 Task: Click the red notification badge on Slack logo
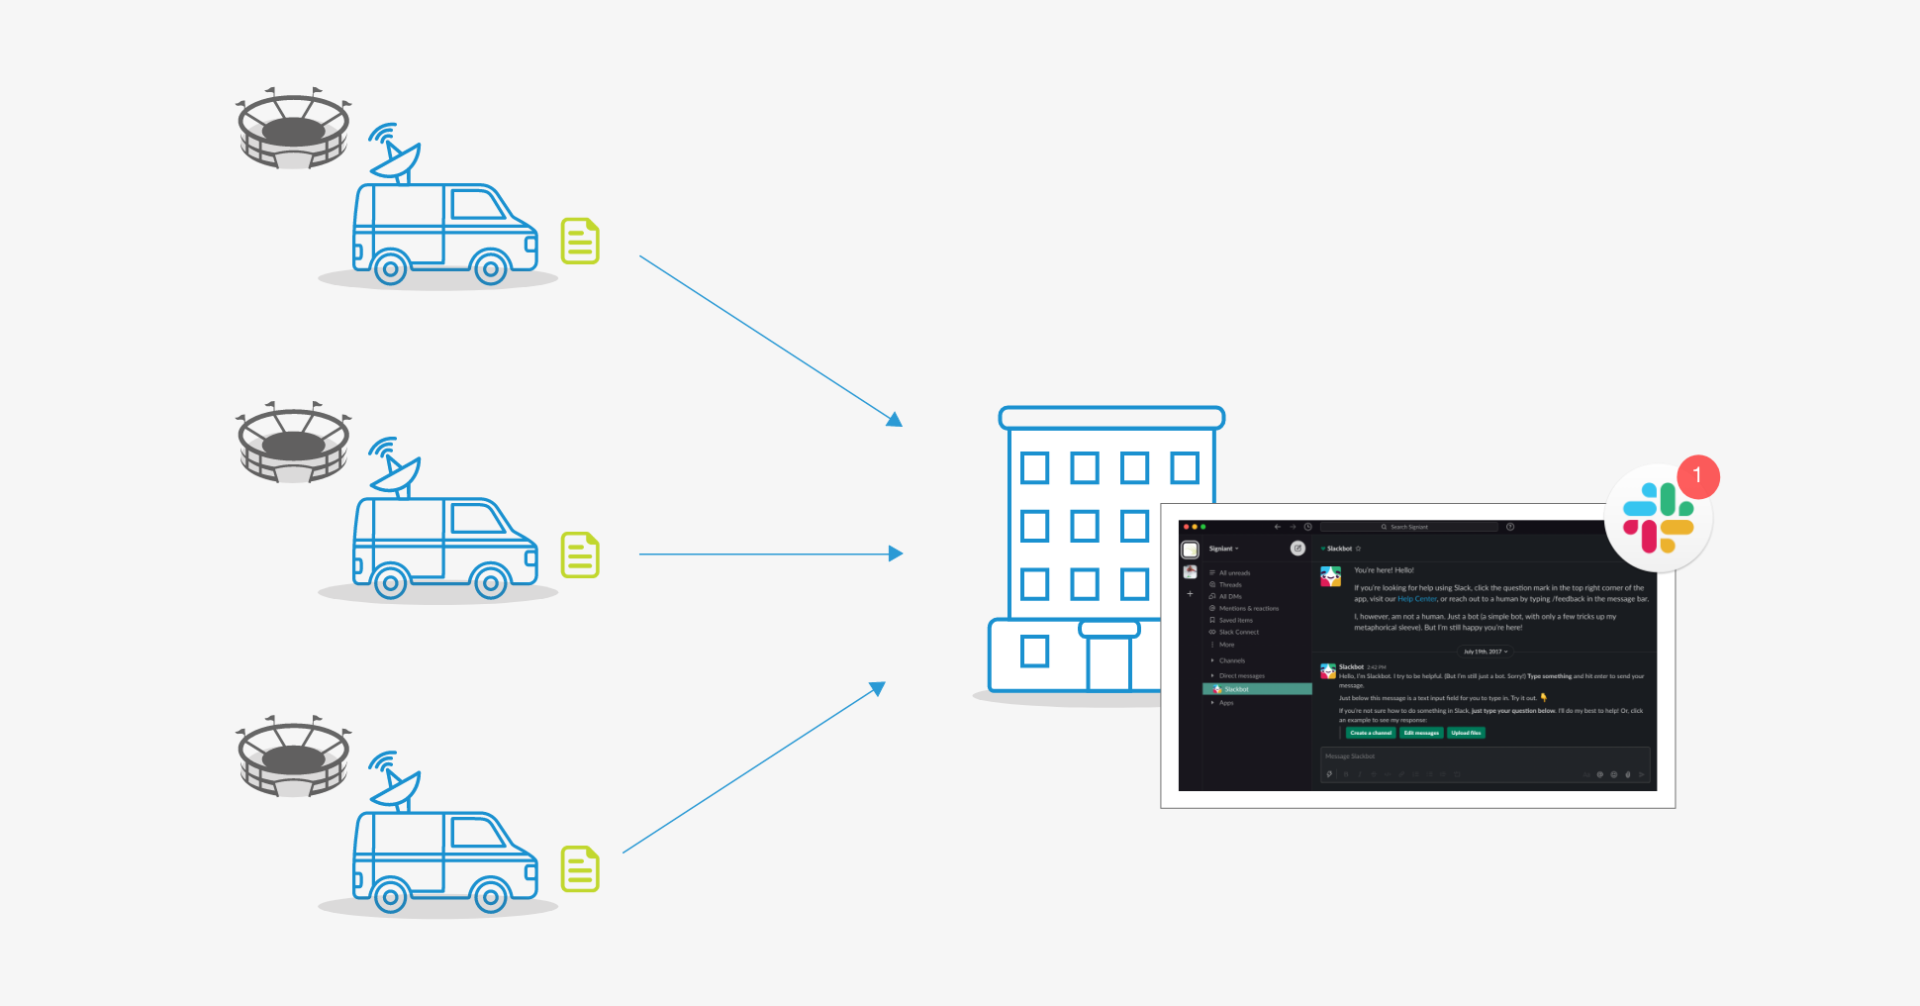point(1698,476)
